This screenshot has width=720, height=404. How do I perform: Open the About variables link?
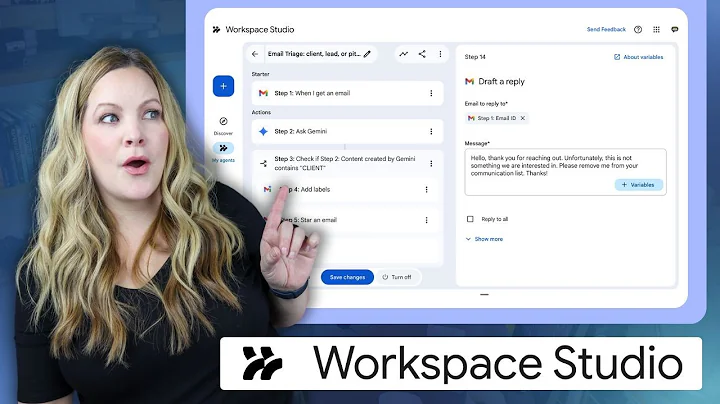[639, 57]
